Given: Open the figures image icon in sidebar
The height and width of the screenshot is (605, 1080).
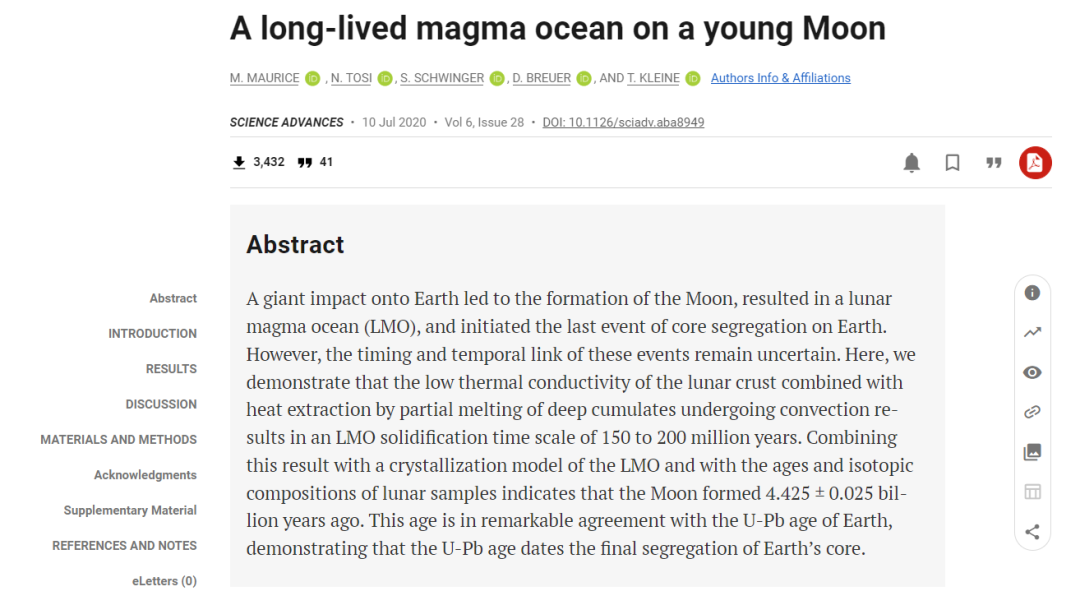Looking at the screenshot, I should tap(1032, 452).
